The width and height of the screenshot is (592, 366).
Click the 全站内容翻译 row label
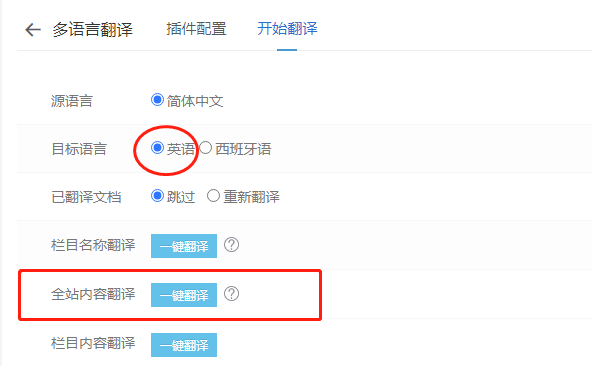[93, 294]
